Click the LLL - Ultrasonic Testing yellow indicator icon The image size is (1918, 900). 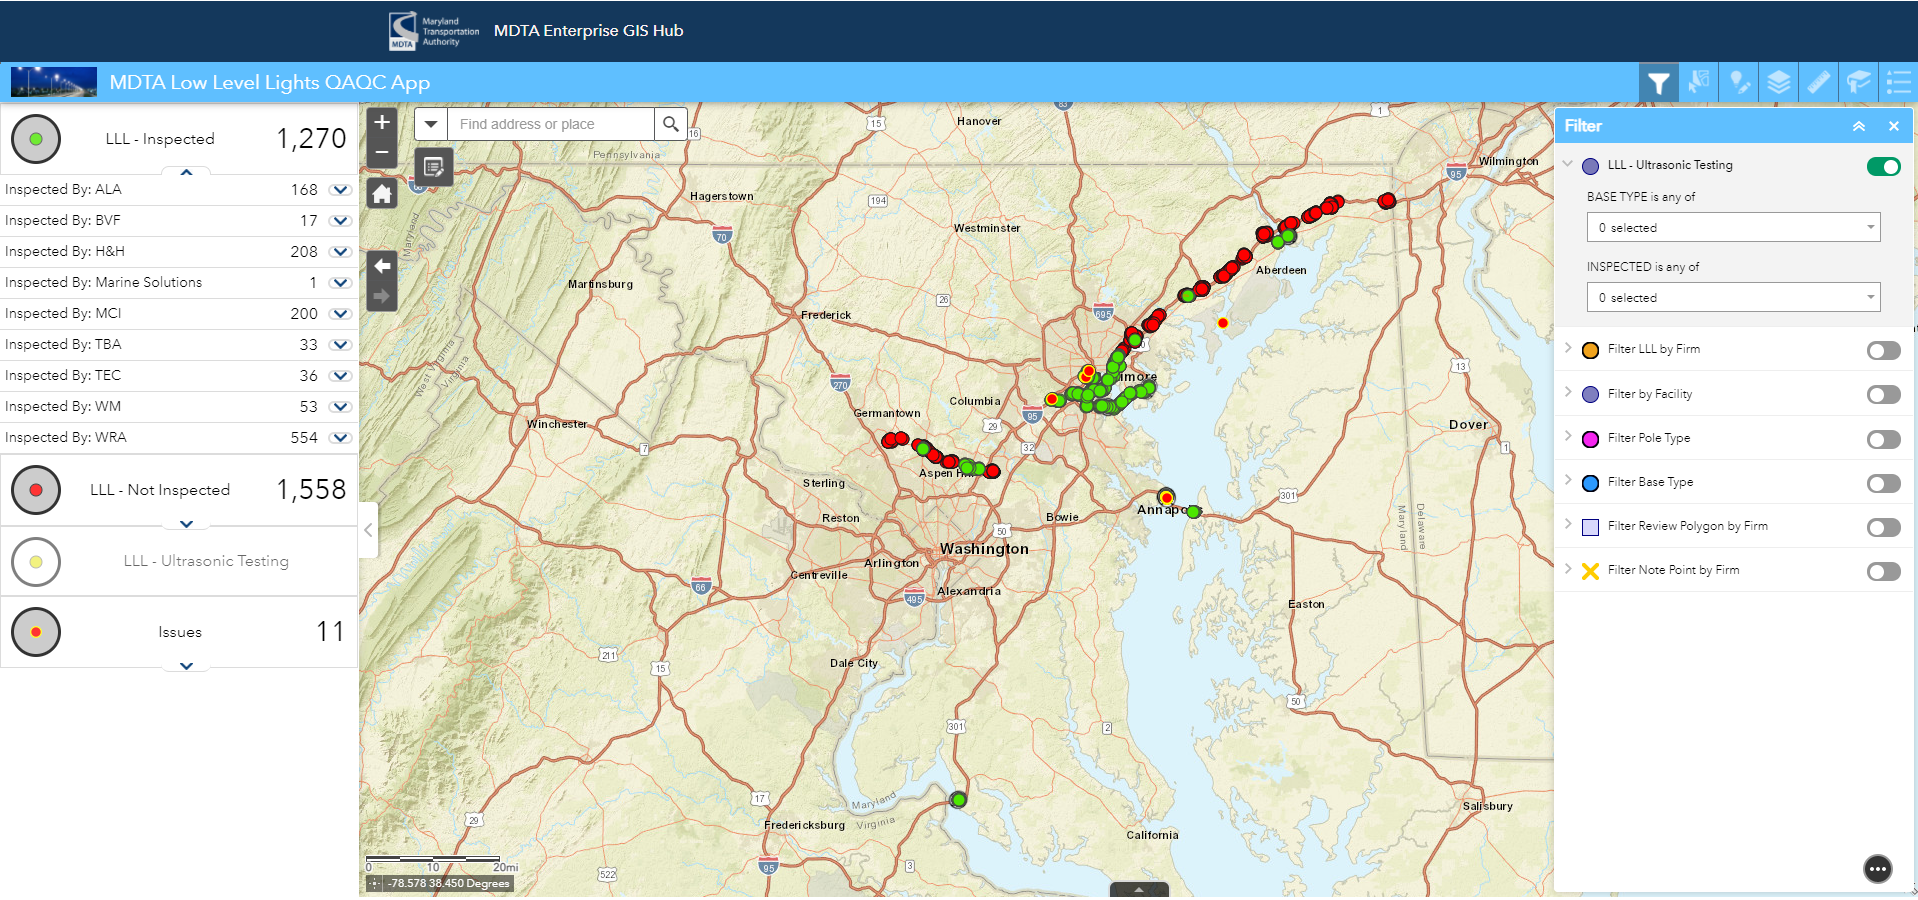(x=36, y=561)
